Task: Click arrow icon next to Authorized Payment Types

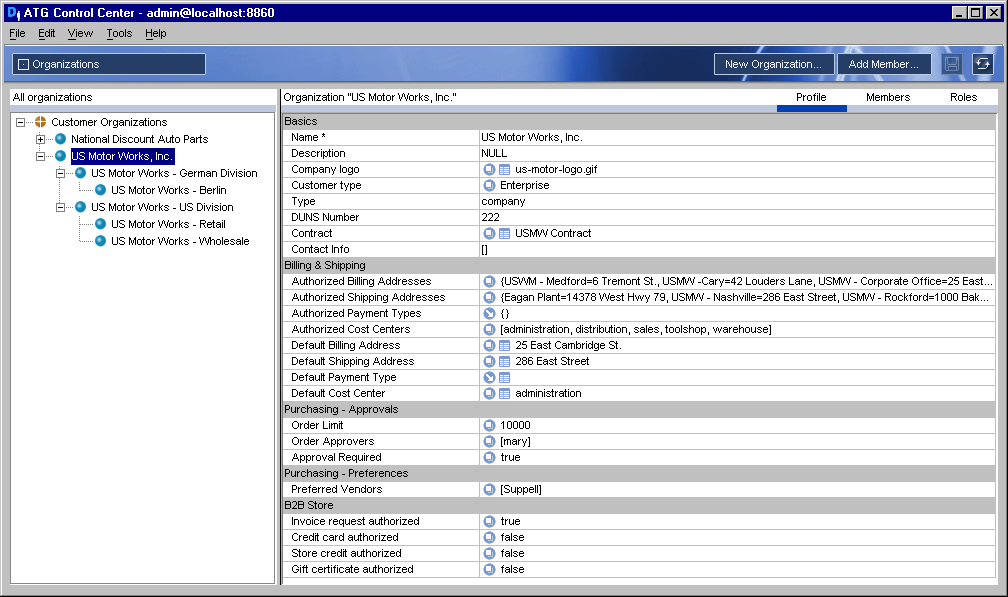Action: pos(489,314)
